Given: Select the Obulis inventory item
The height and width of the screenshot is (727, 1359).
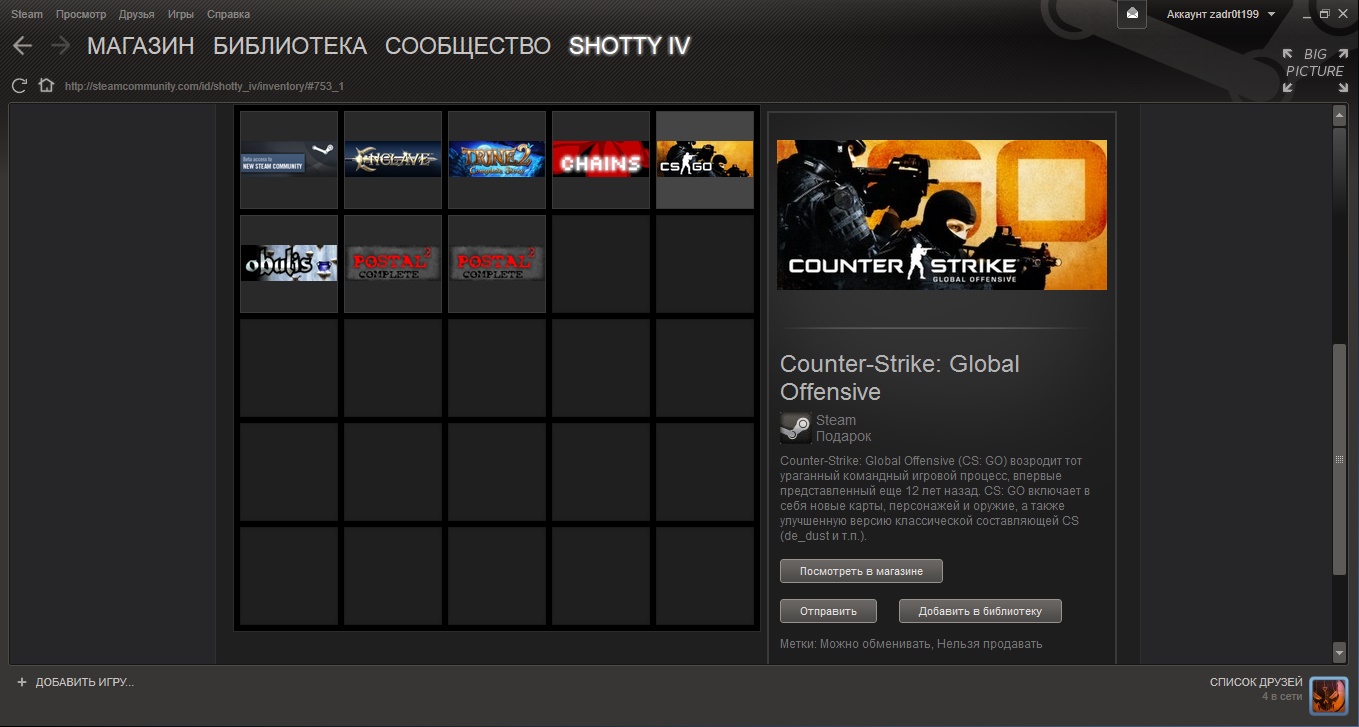Looking at the screenshot, I should click(x=289, y=264).
